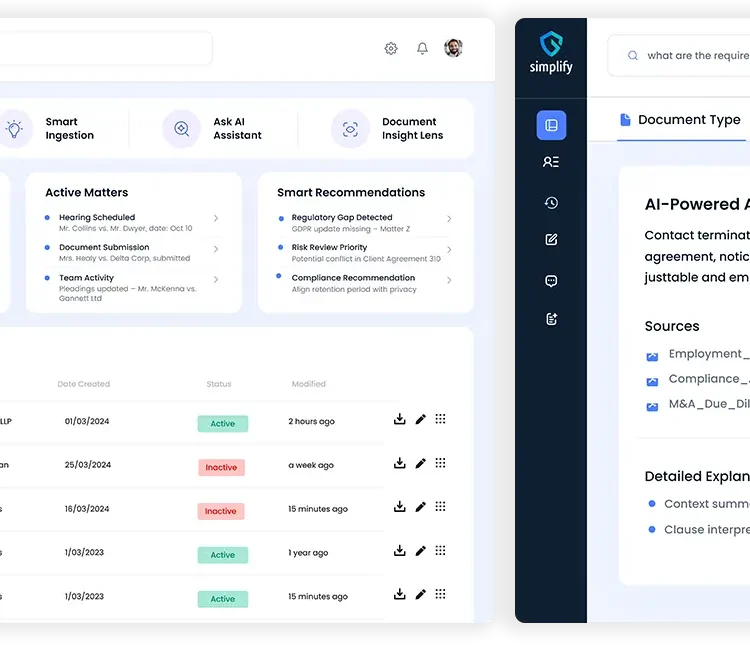Viewport: 750px width, 655px height.
Task: Open Smart Ingestion lightbulb icon
Action: [14, 129]
